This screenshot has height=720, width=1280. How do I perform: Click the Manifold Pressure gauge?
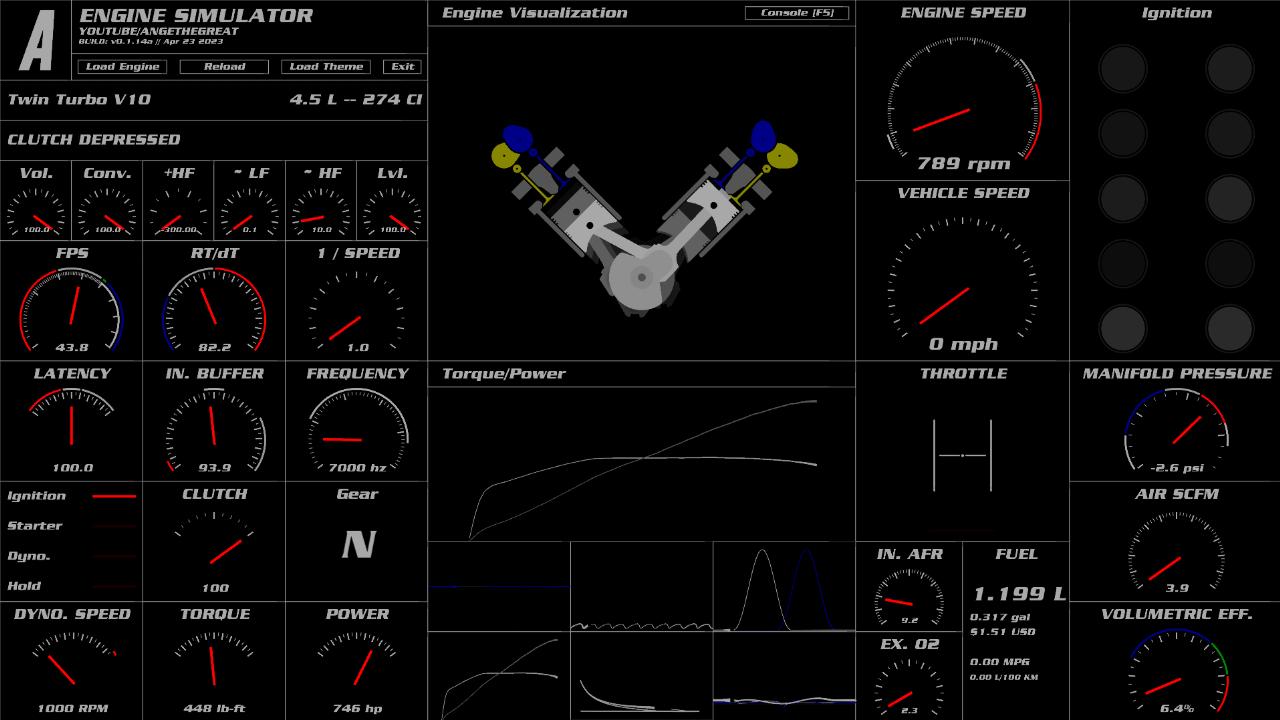coord(1176,430)
